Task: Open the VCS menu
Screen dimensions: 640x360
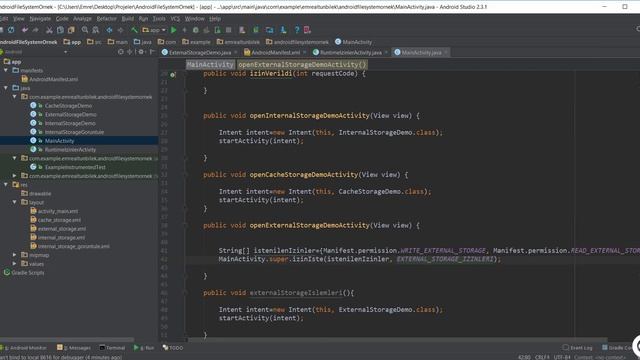Action: [175, 19]
